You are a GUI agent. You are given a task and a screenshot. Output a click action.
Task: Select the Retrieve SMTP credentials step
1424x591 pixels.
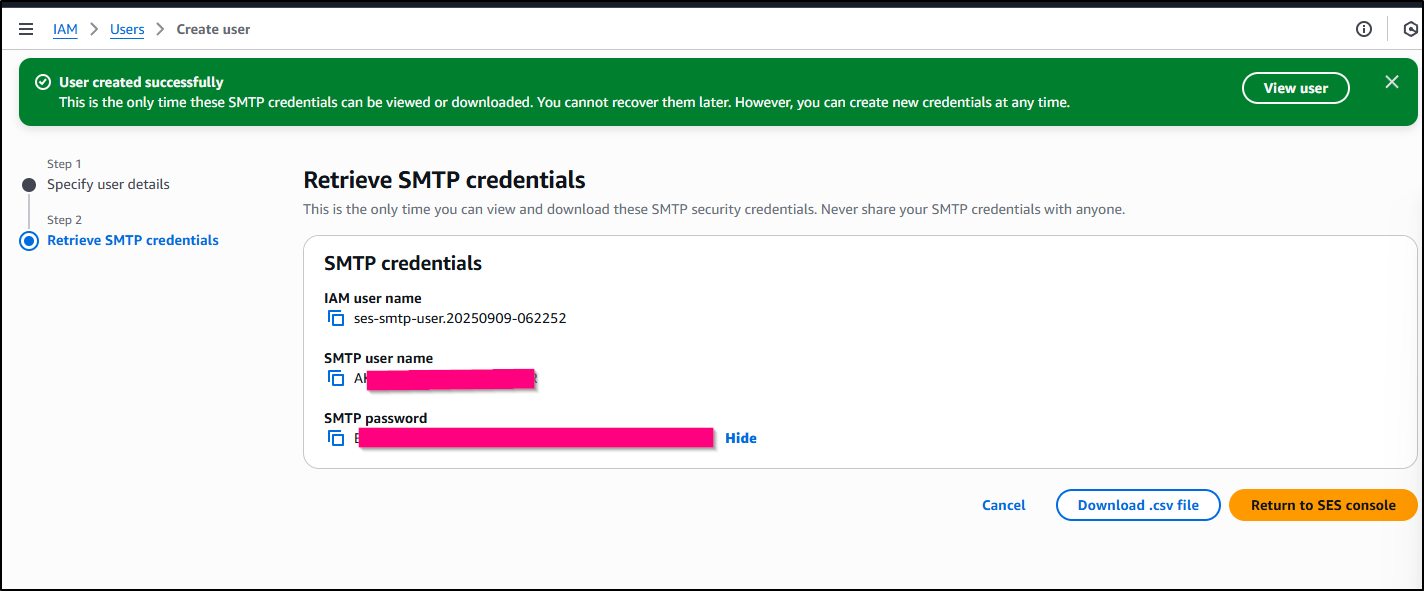(133, 240)
